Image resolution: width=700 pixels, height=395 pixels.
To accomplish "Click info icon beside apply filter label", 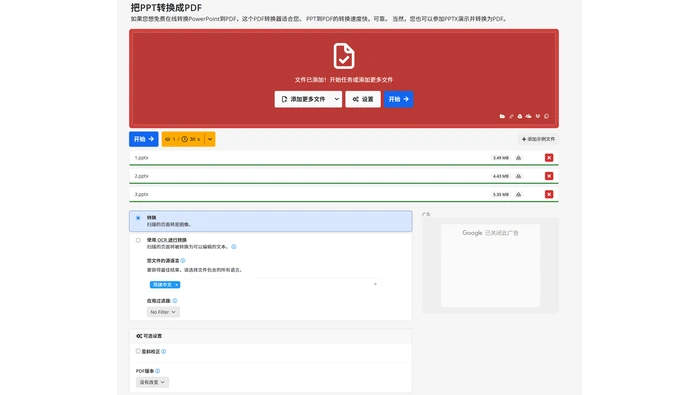I will pyautogui.click(x=175, y=300).
